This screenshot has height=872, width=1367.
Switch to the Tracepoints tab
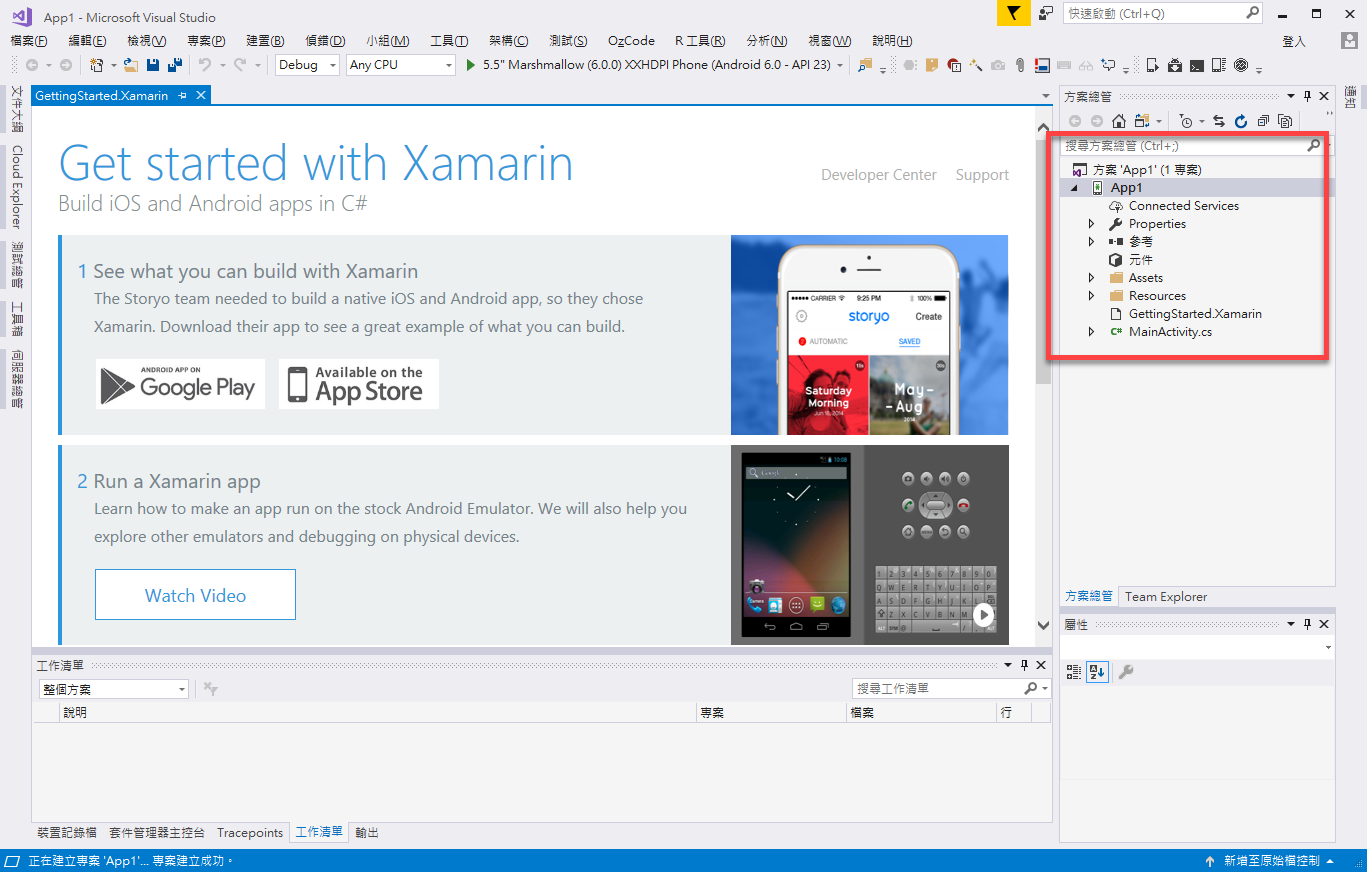250,833
